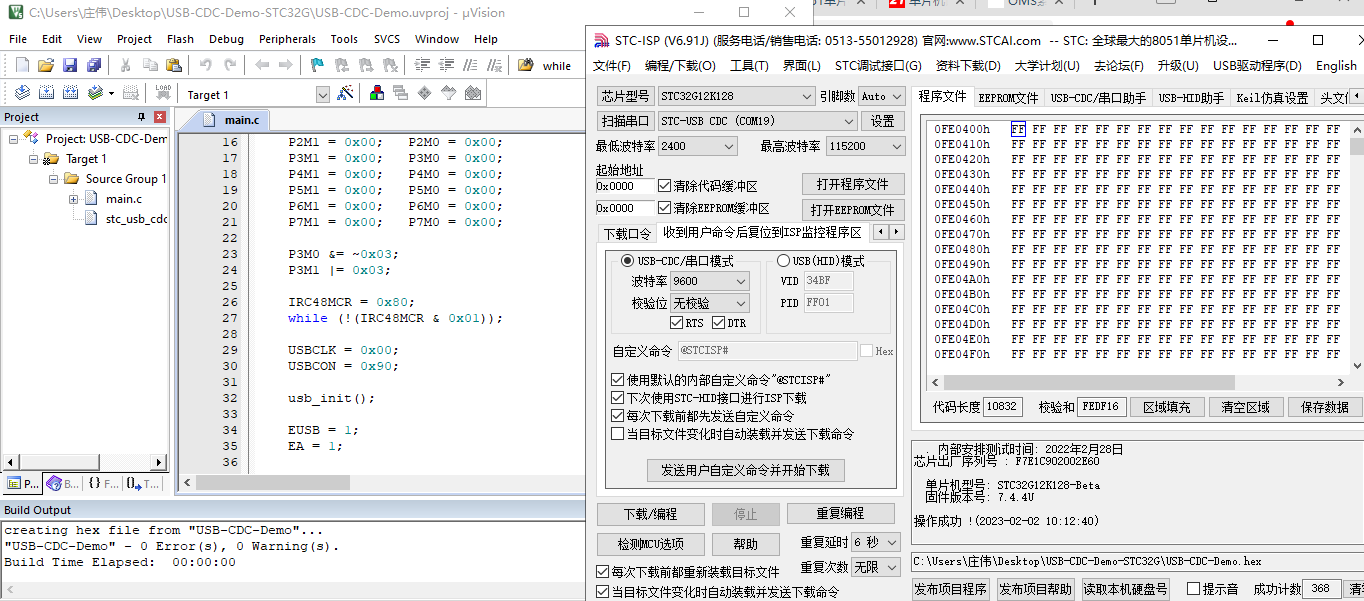1364x601 pixels.
Task: Switch to the EEPROM文件 tab
Action: click(1008, 98)
